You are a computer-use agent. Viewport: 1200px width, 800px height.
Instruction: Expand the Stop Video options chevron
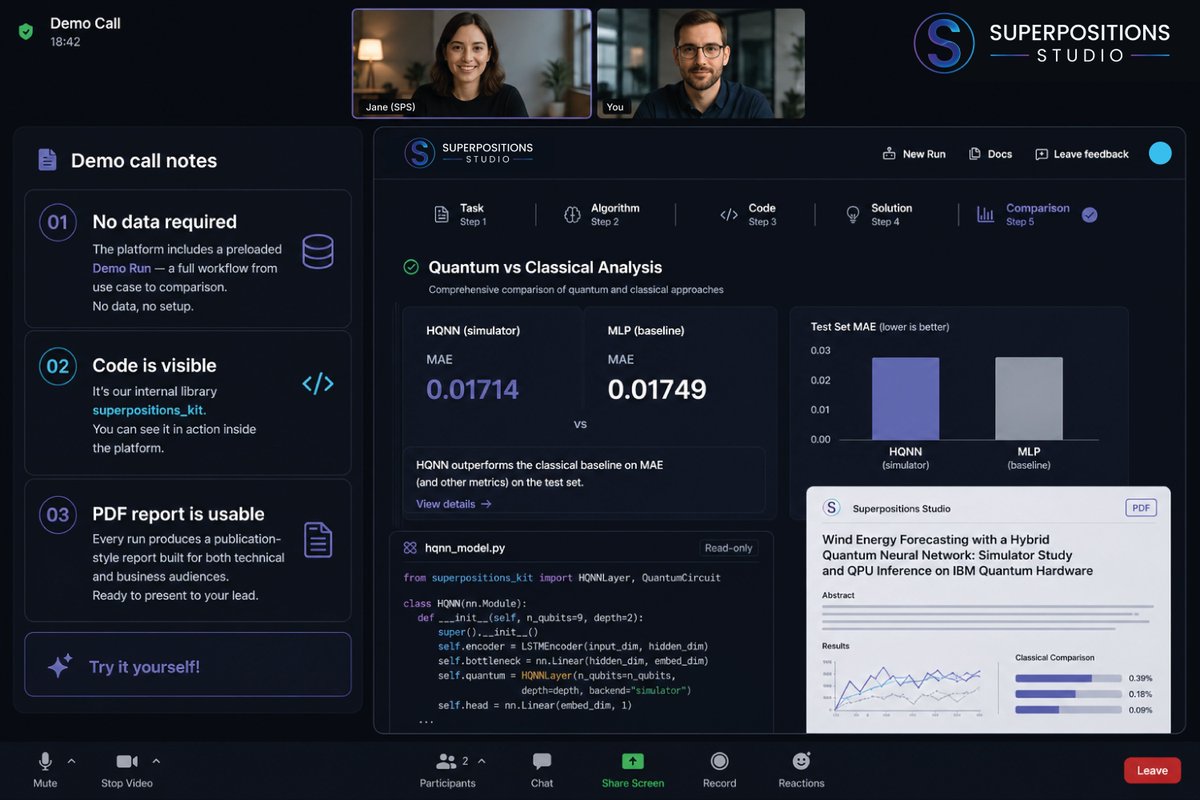[x=156, y=760]
